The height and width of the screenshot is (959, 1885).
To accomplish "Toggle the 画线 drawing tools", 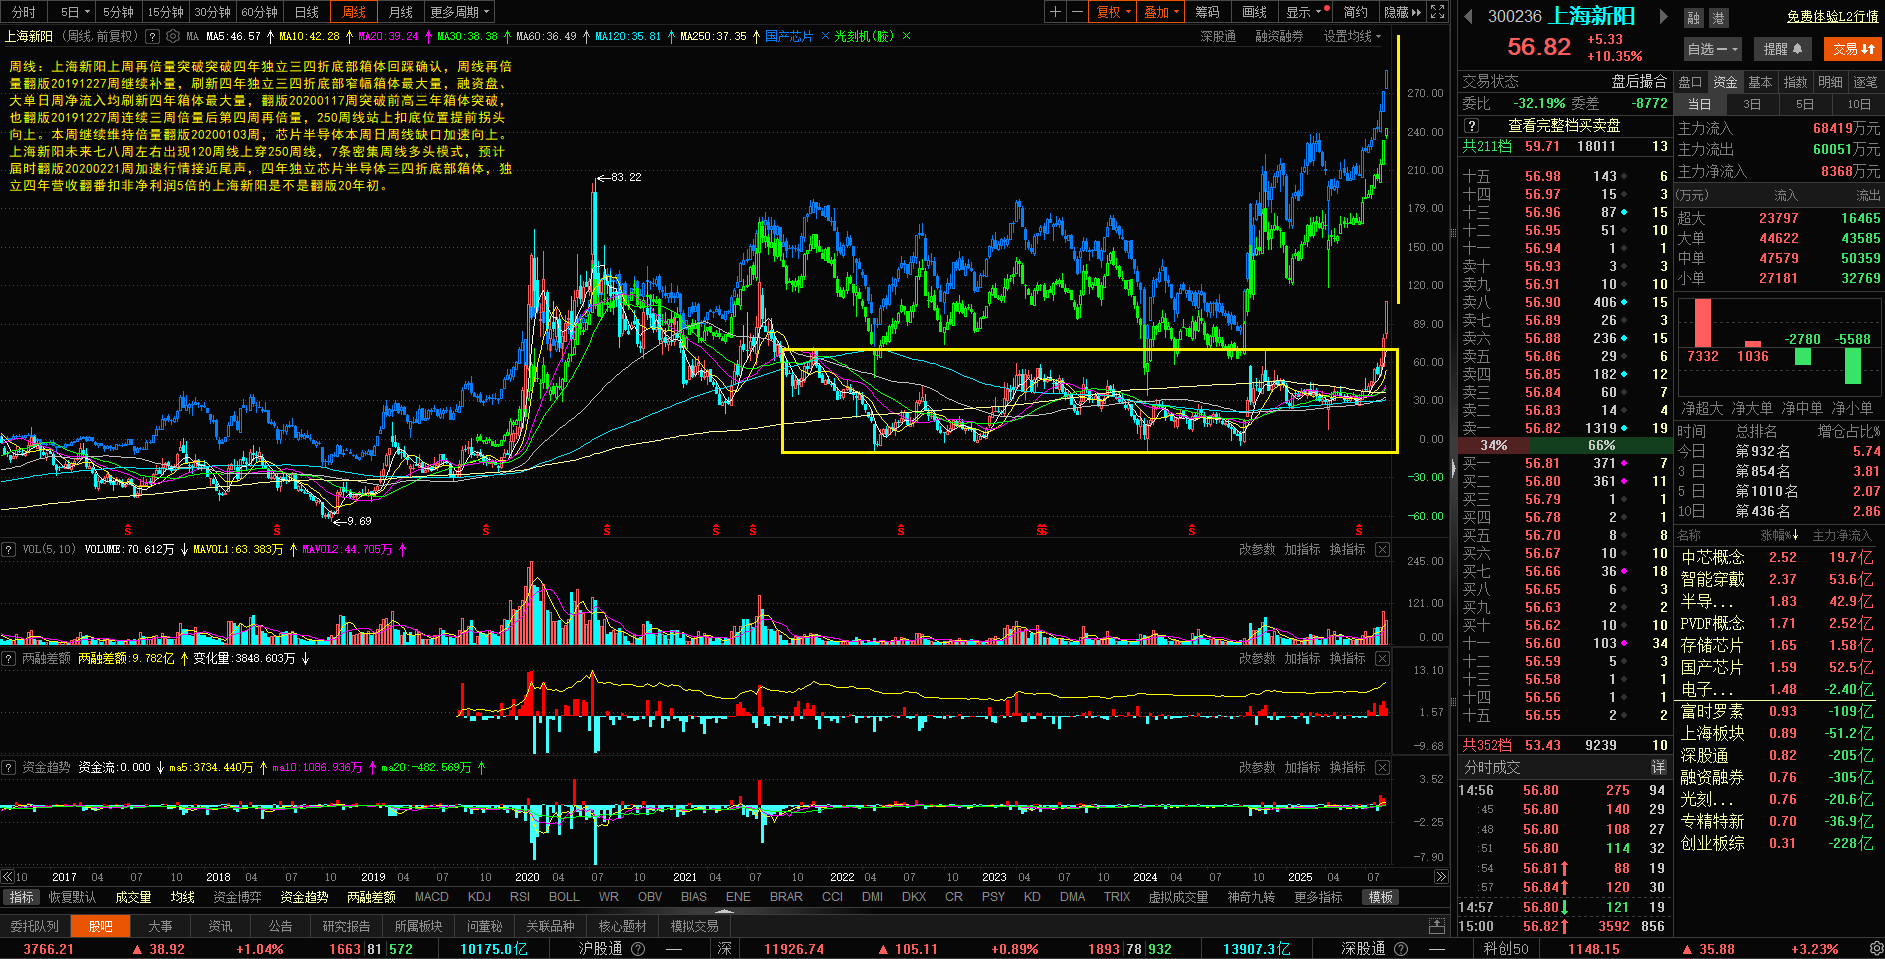I will pos(1254,12).
